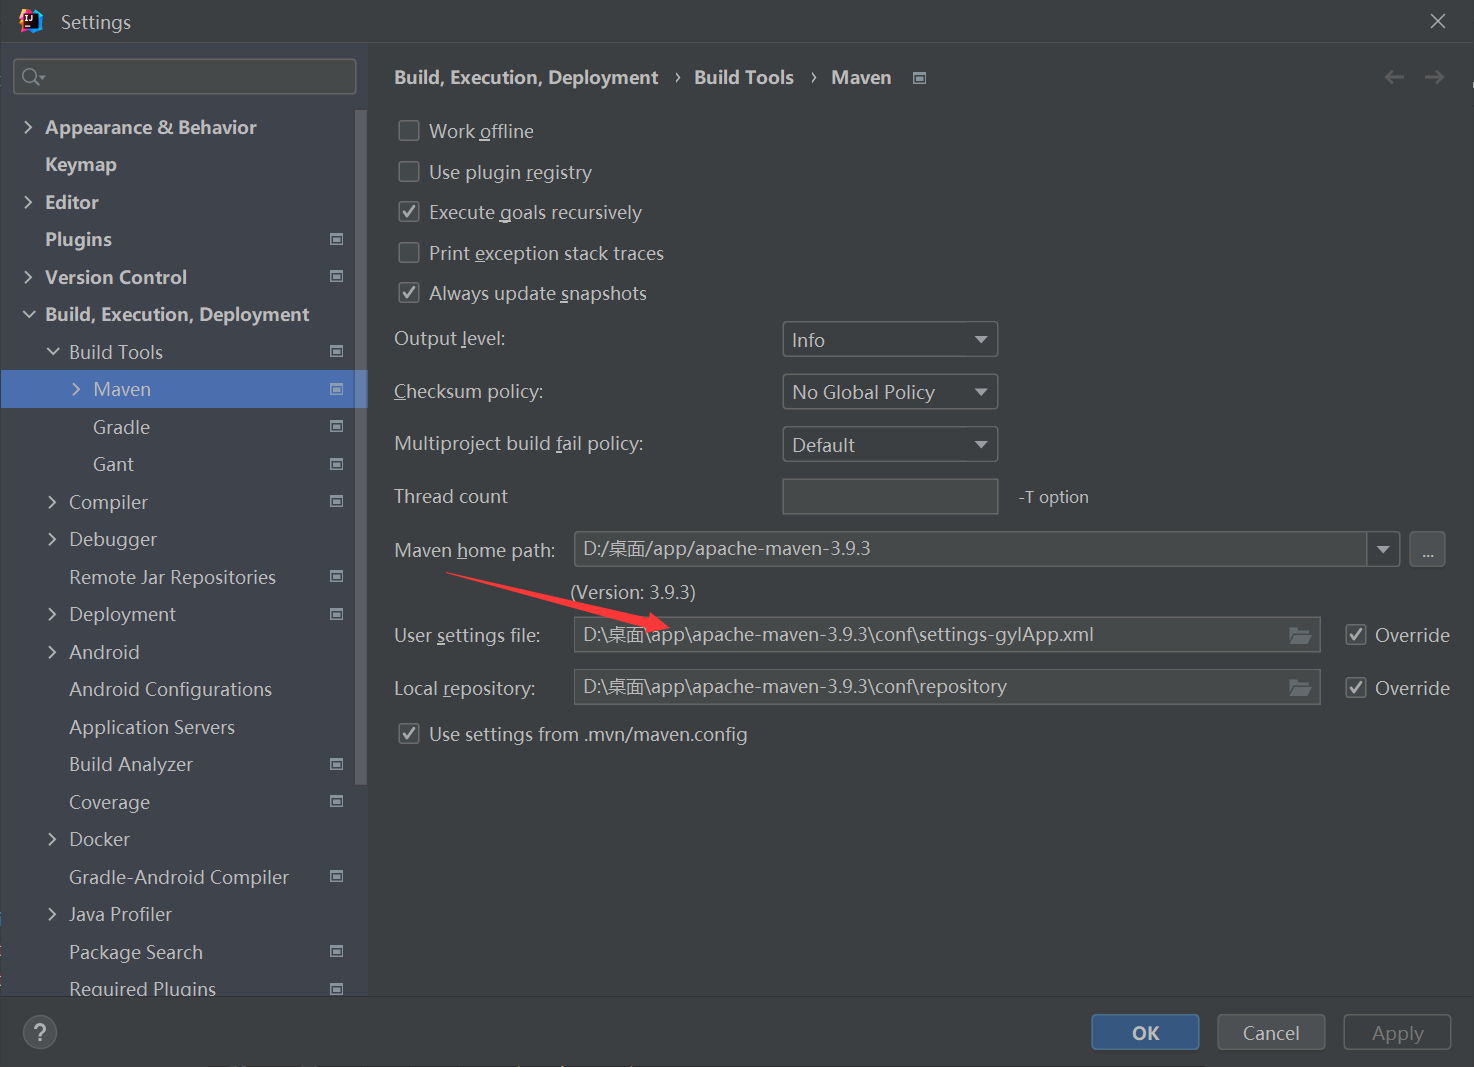Enable Use plugin registry checkbox
The width and height of the screenshot is (1474, 1067).
tap(409, 172)
